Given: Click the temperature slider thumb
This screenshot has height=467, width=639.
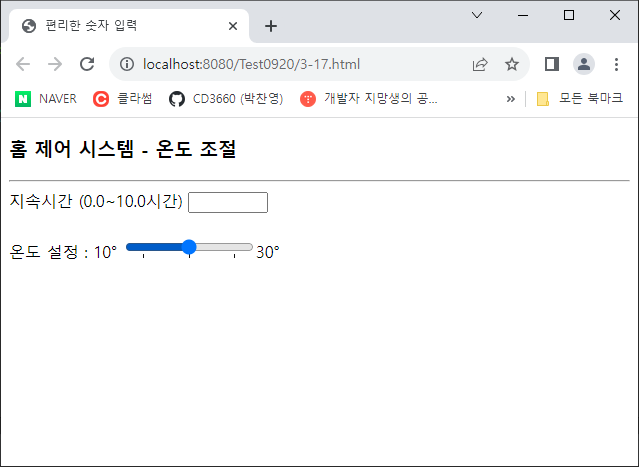Looking at the screenshot, I should pos(189,247).
